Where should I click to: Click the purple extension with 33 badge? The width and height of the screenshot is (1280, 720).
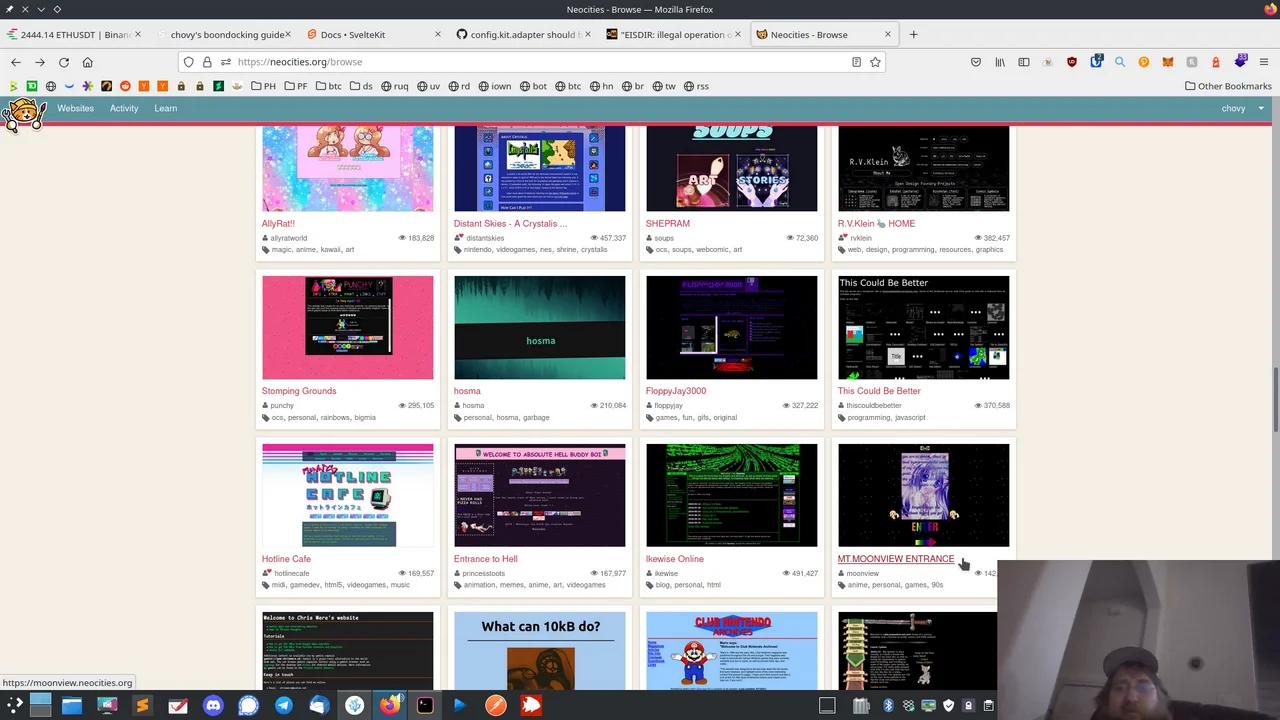click(x=1238, y=61)
